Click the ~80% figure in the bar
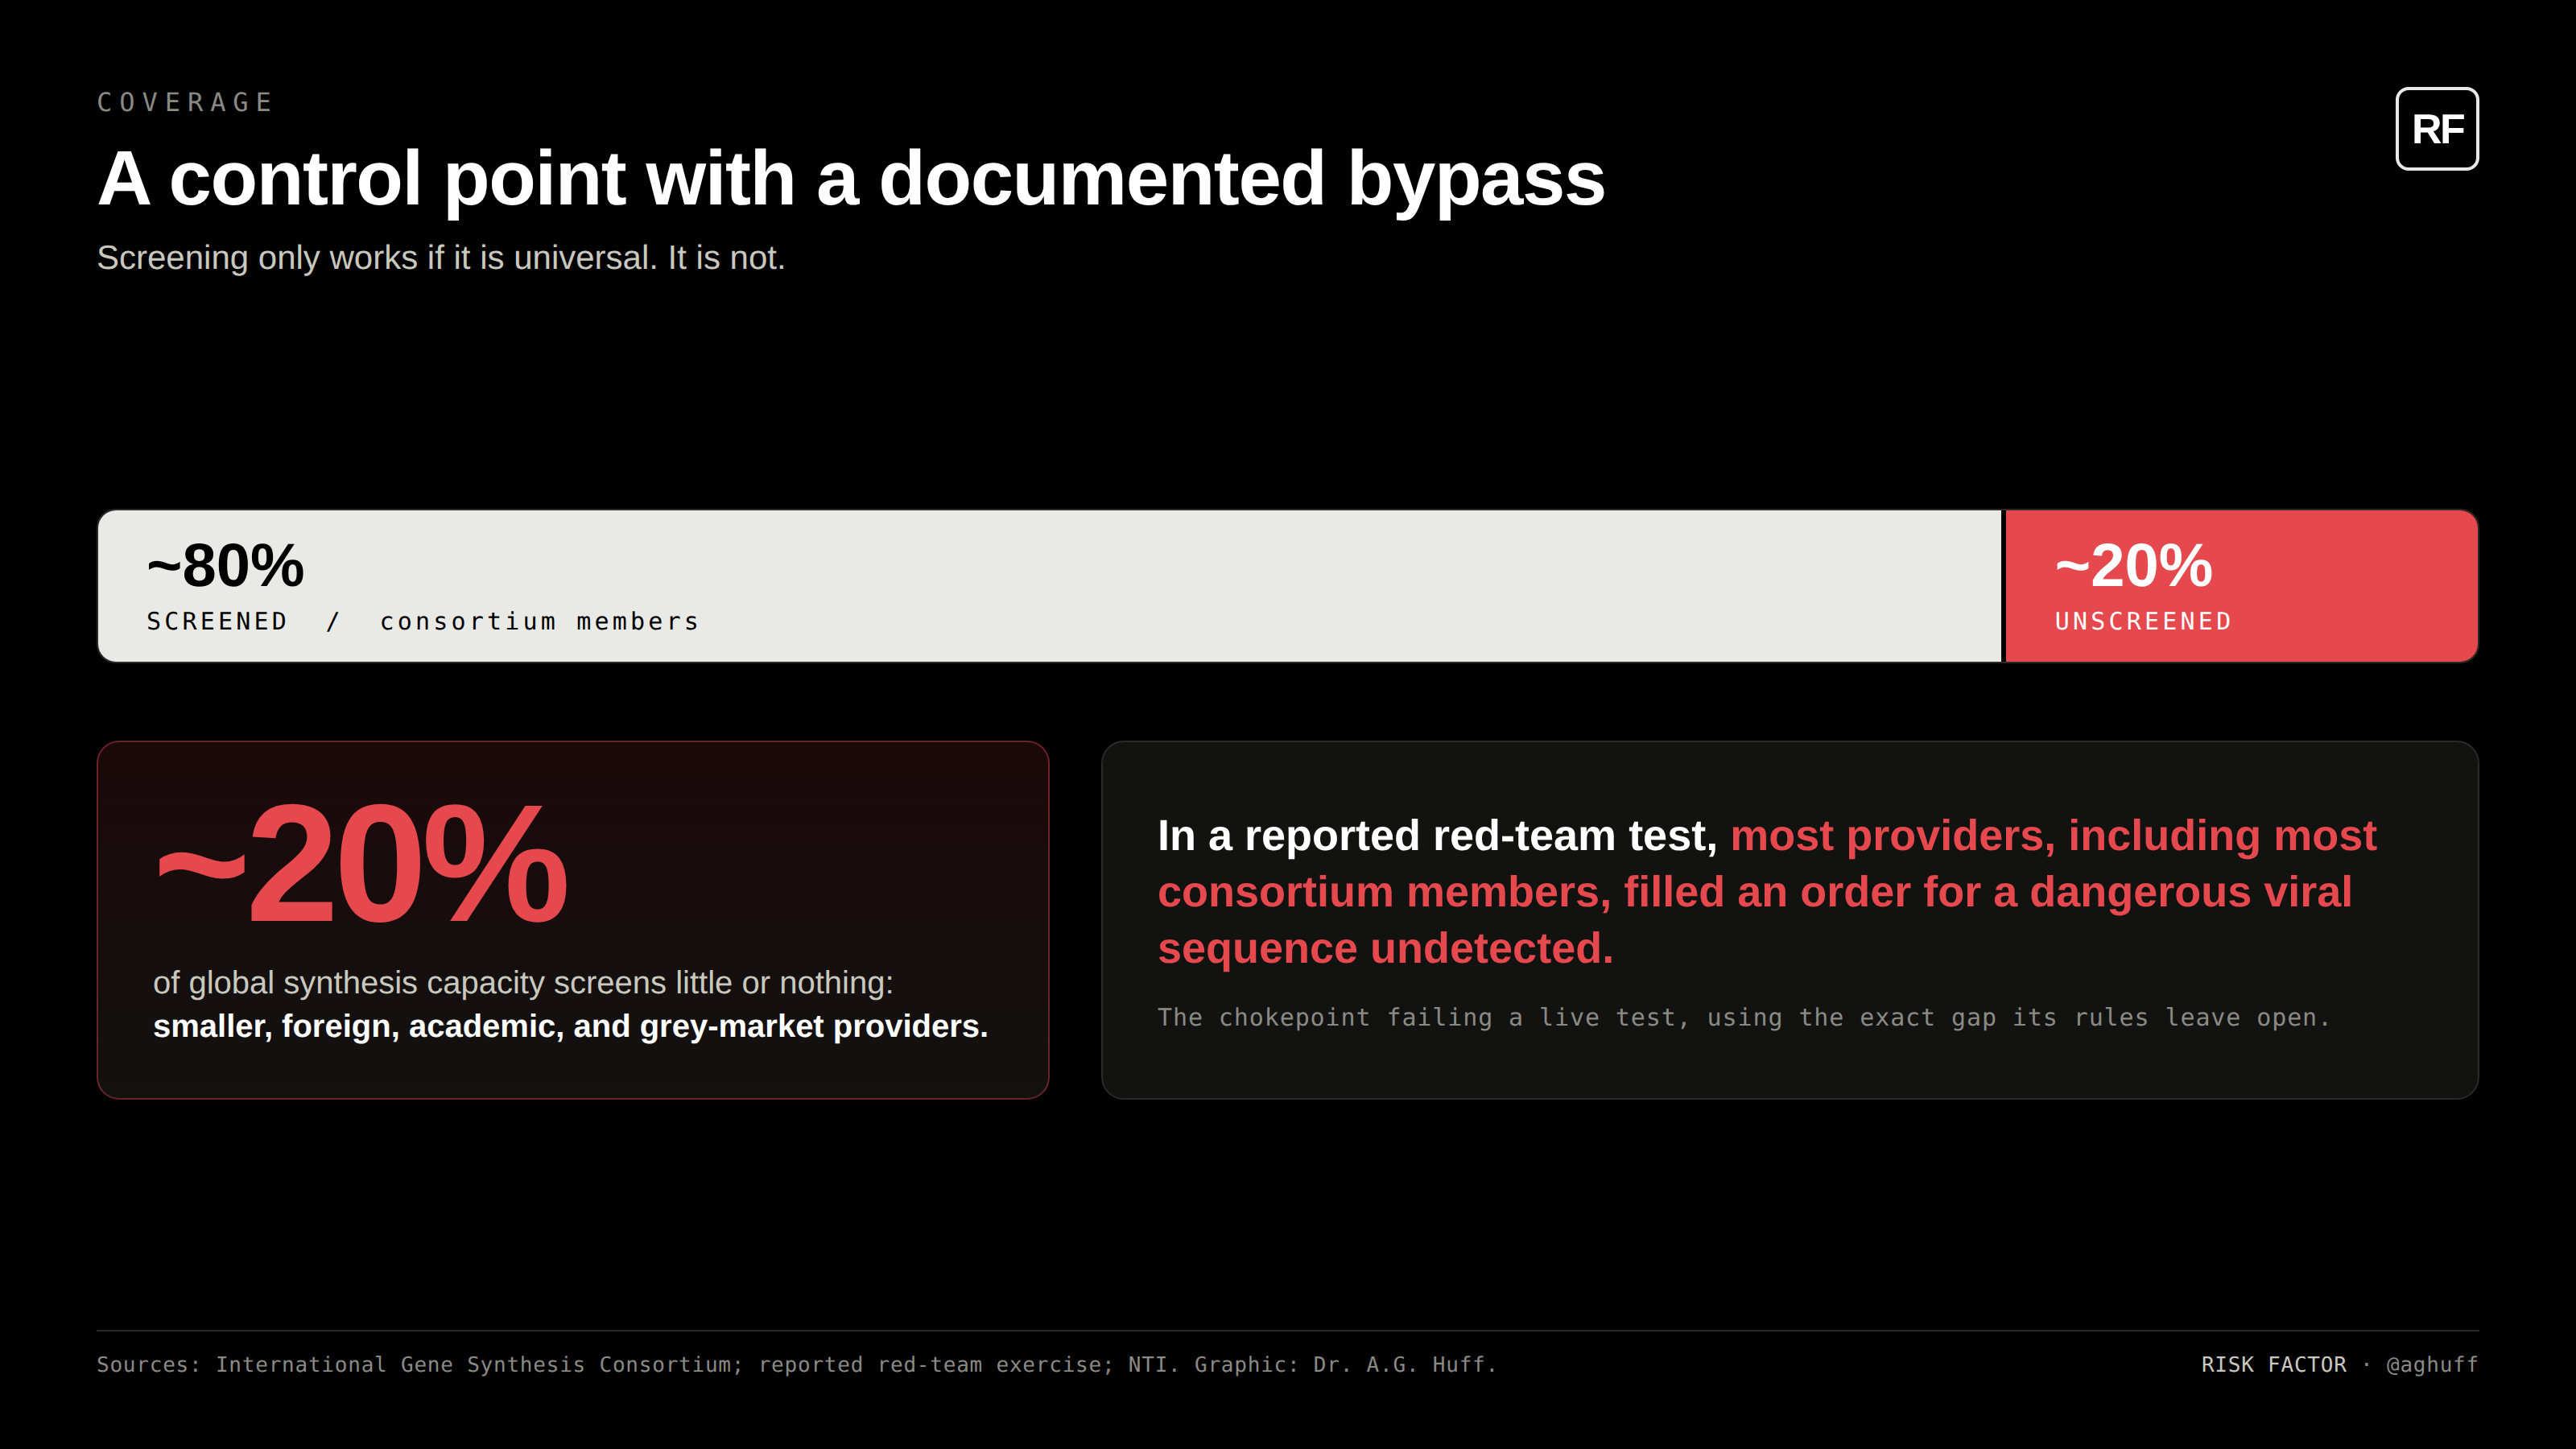 [225, 565]
